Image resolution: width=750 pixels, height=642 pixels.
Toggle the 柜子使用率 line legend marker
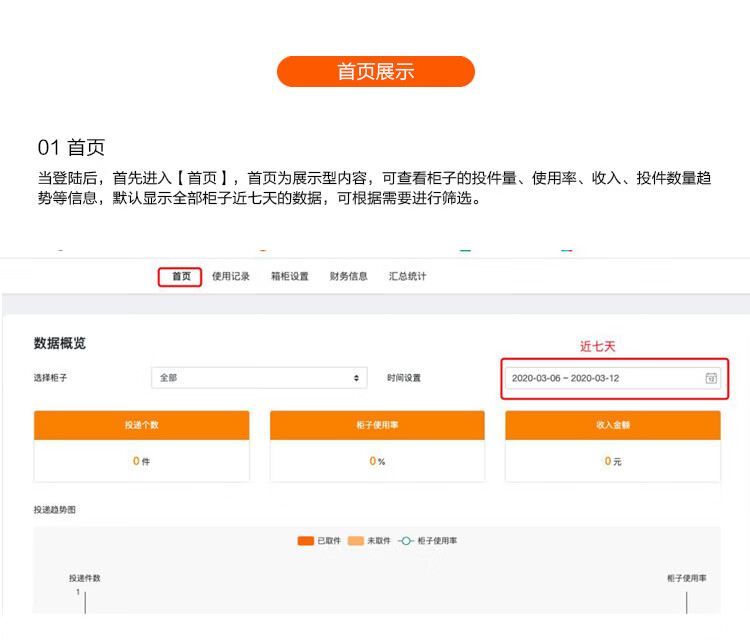(x=406, y=541)
